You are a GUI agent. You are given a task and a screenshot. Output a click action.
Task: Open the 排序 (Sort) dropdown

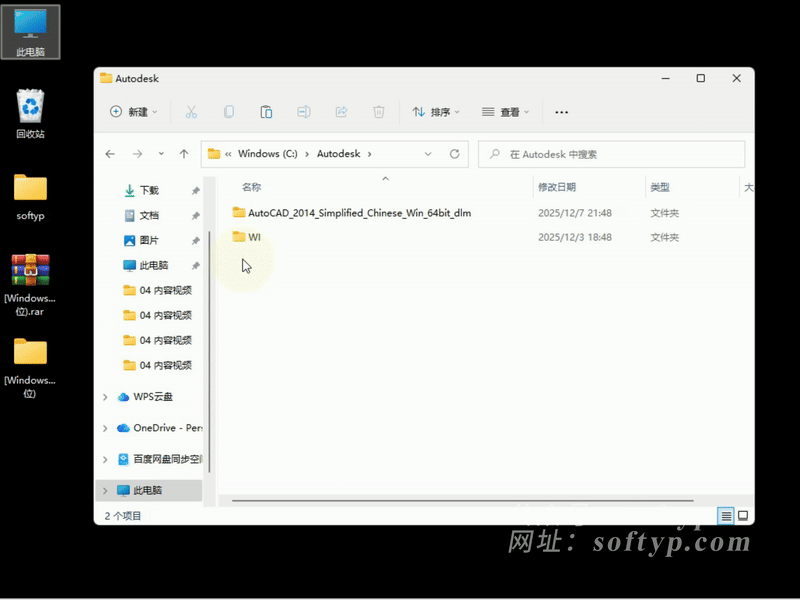click(x=436, y=112)
